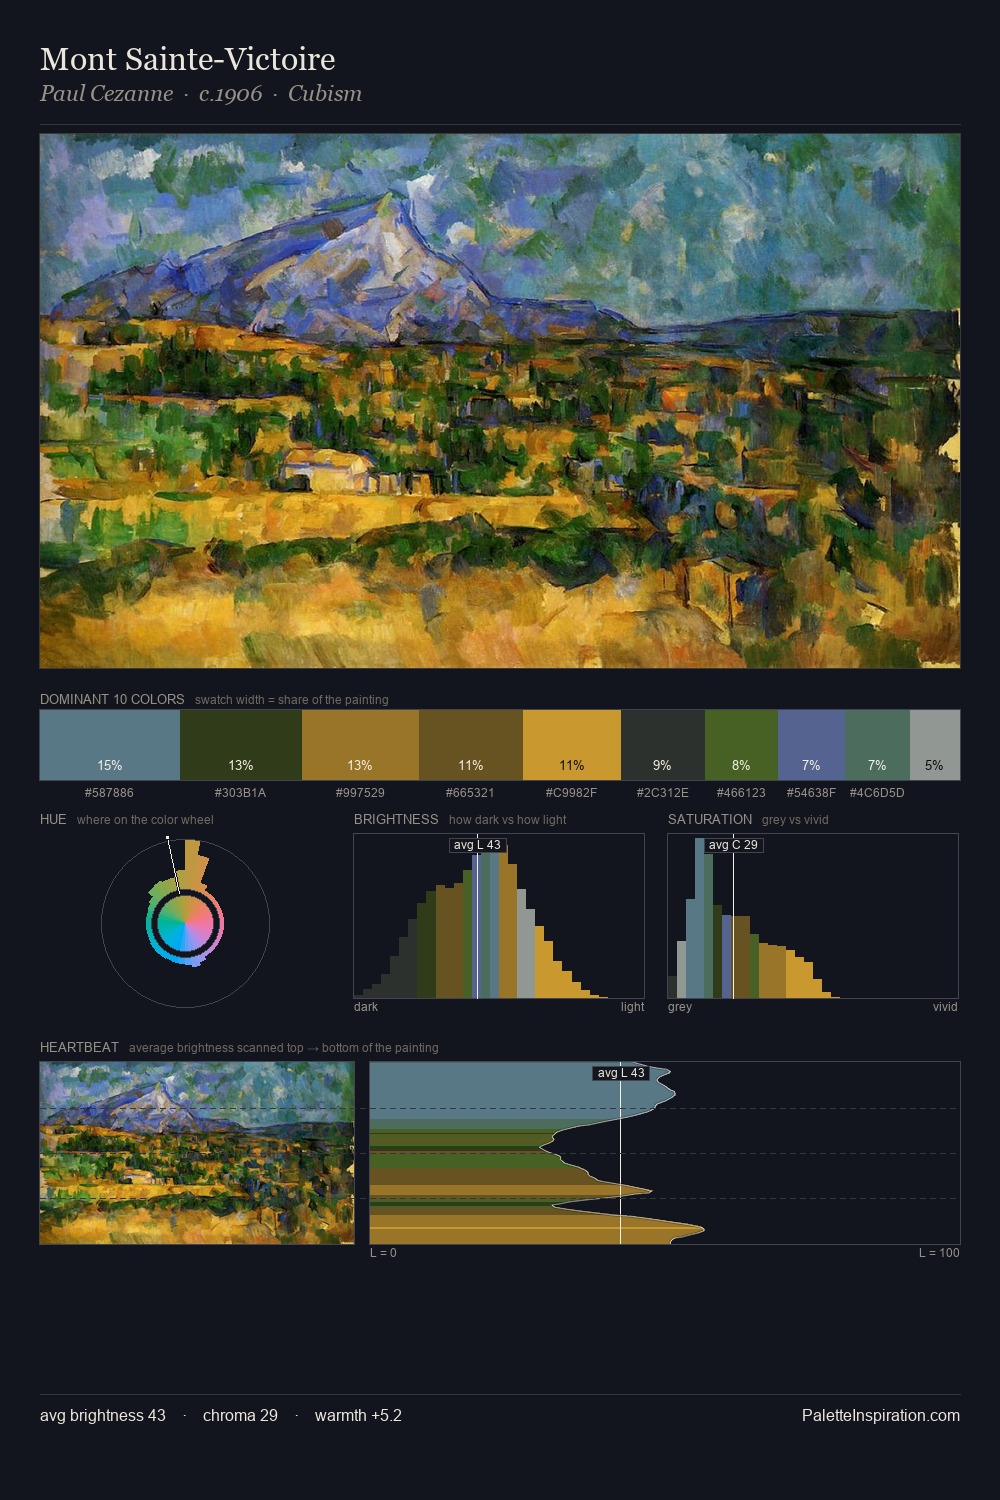Click the caption "where on the color wheel"

[145, 820]
